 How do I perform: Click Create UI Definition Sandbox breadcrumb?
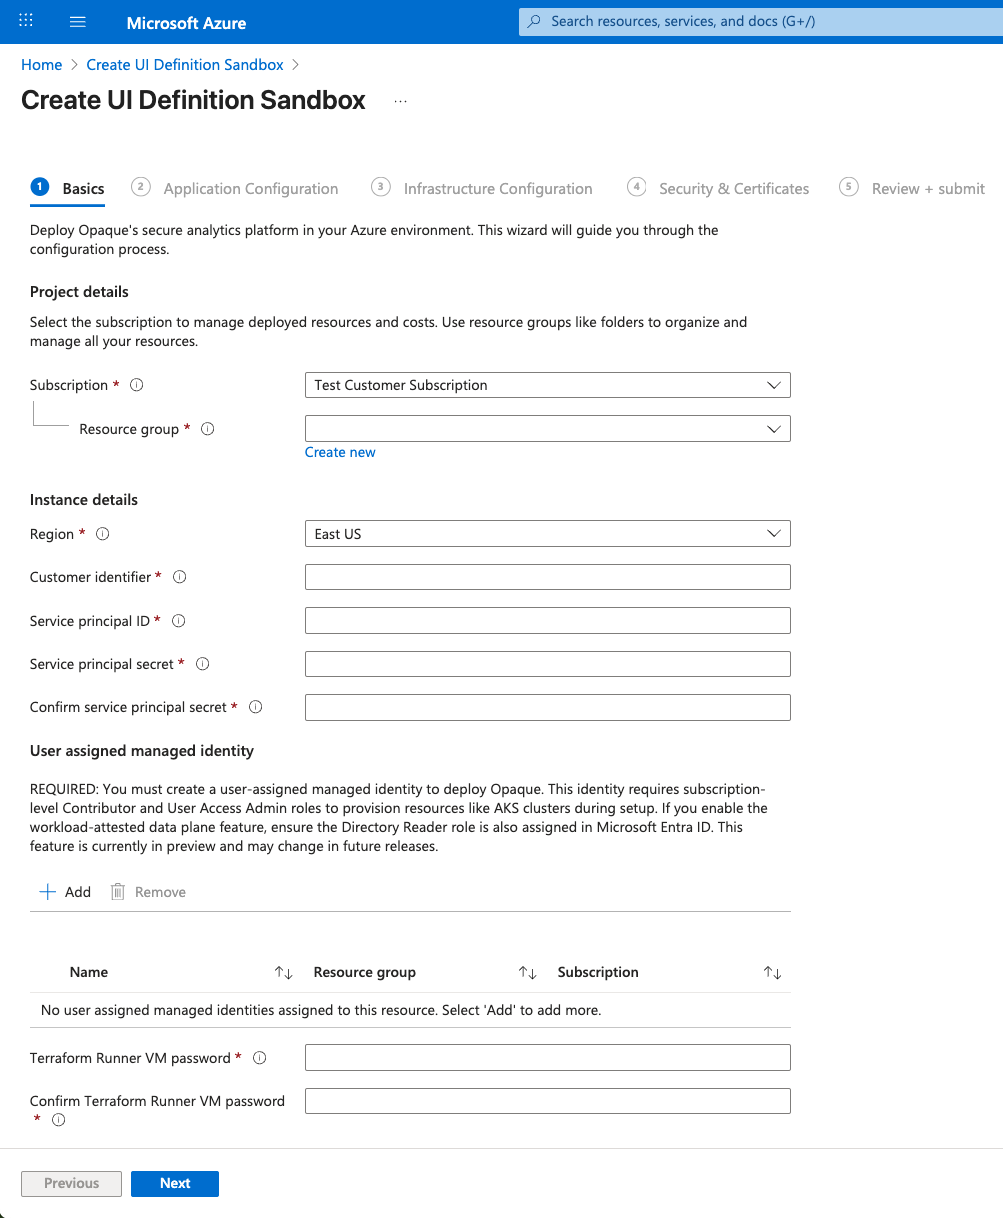click(185, 64)
